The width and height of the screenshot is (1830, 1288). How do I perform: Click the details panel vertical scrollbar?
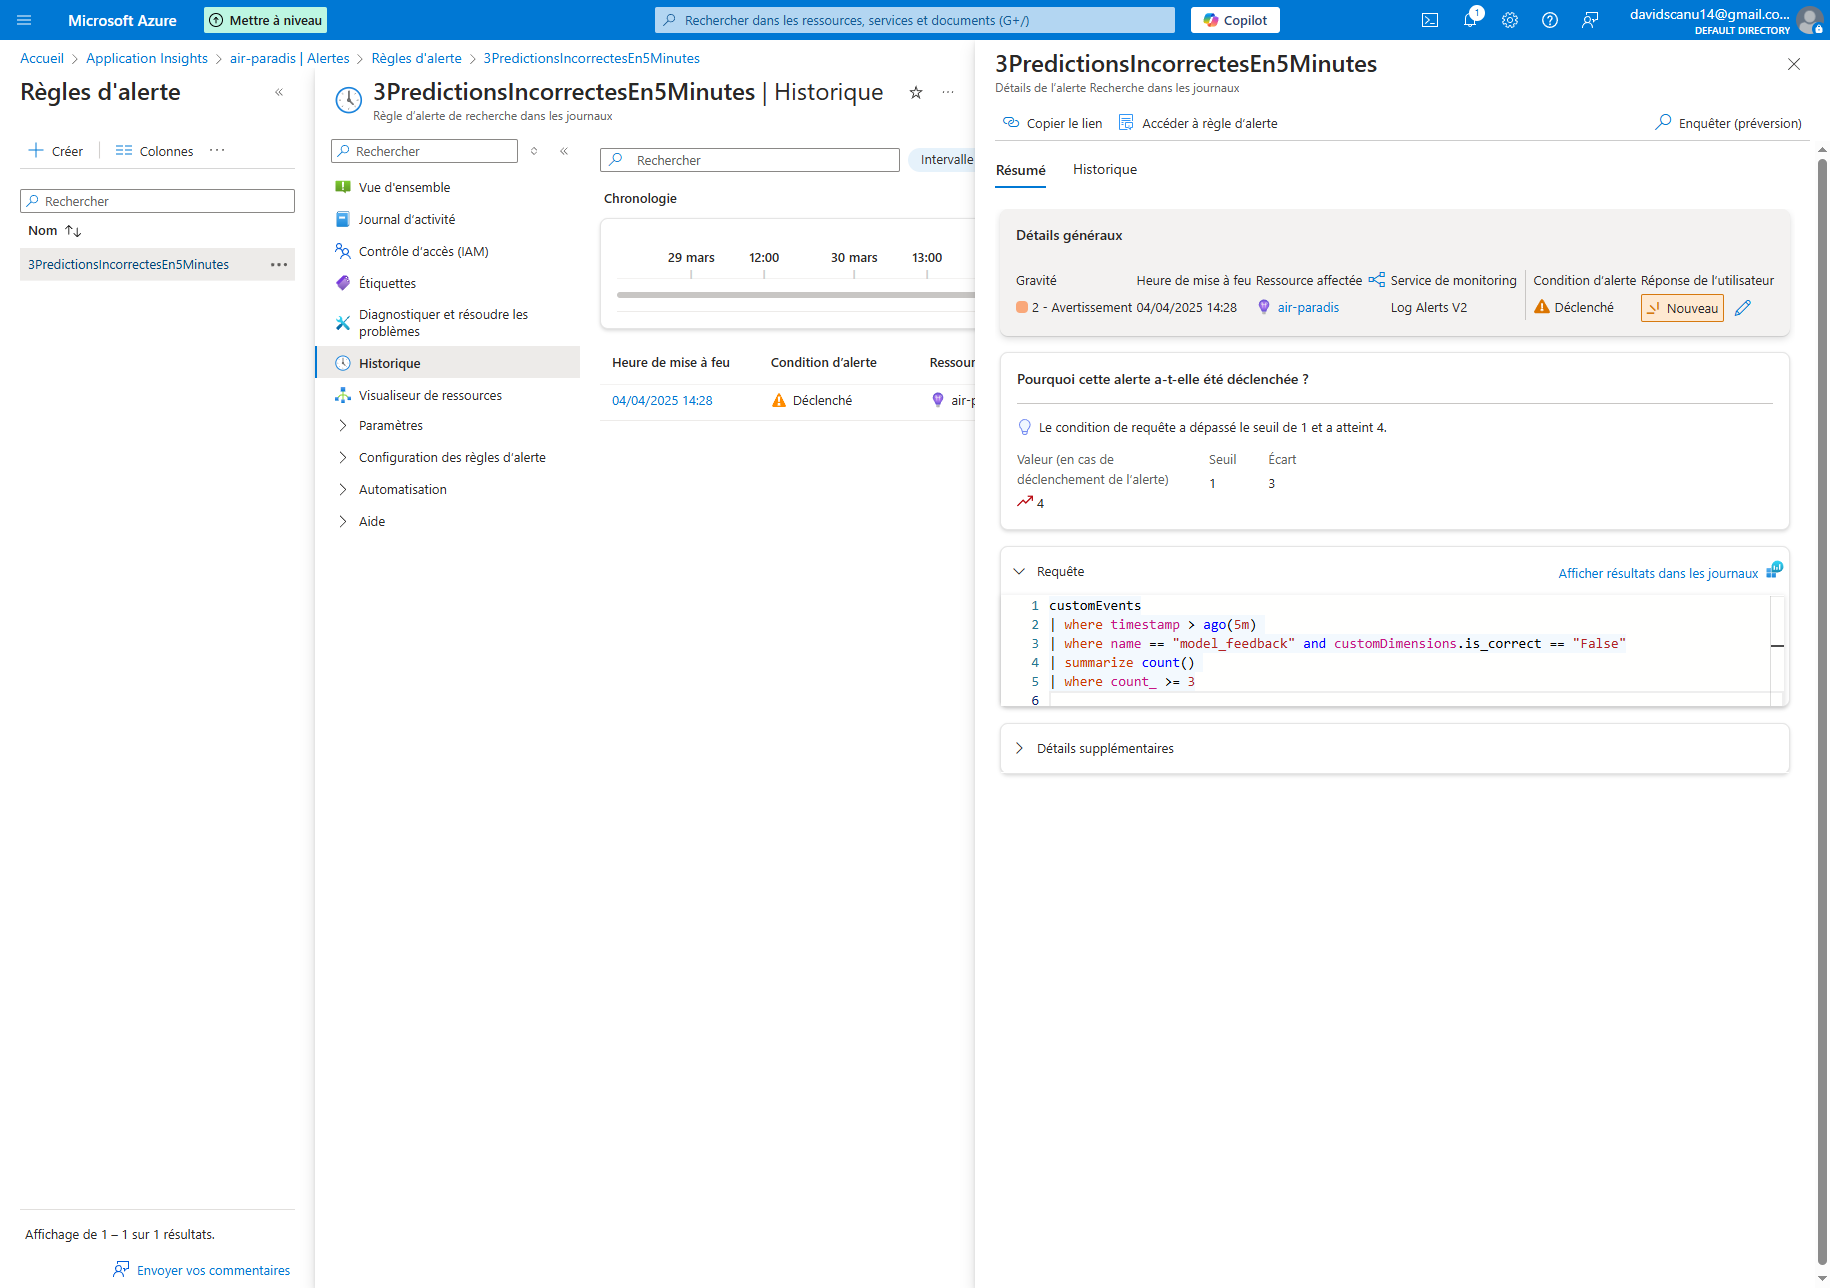(x=1822, y=710)
